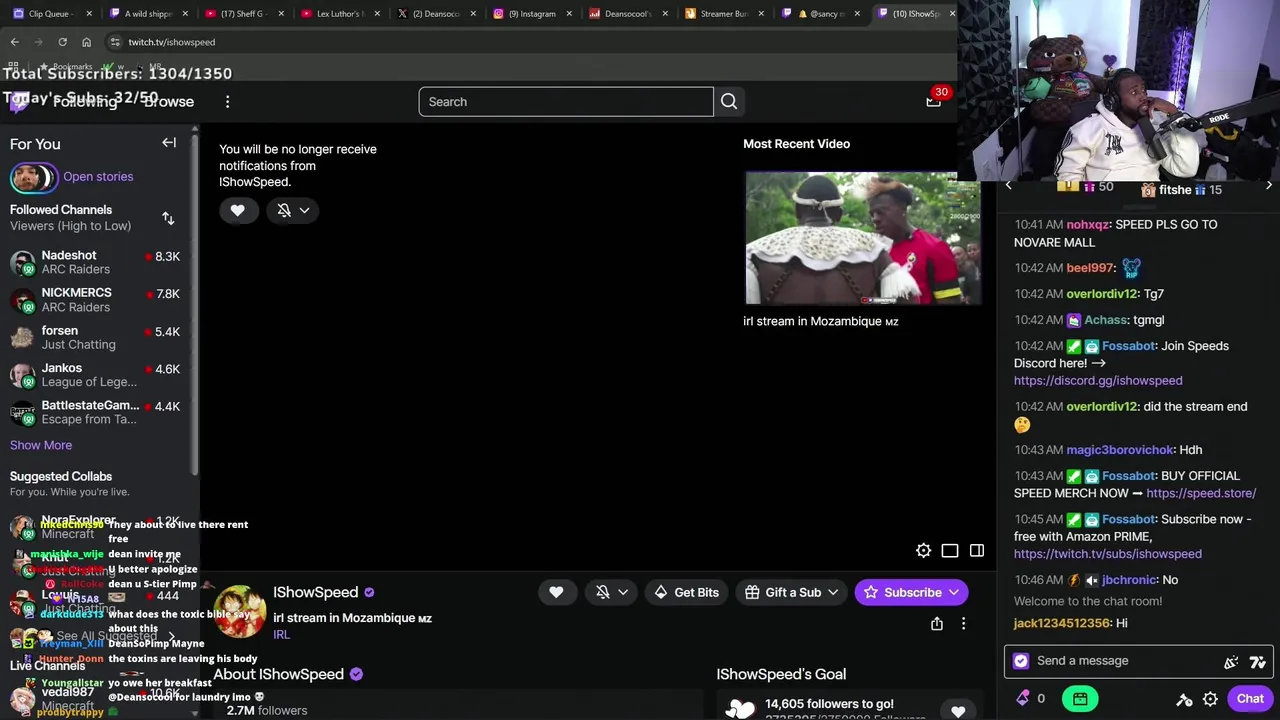Screen dimensions: 1280x720
Task: Click the Instagram tab favicon
Action: 498,14
